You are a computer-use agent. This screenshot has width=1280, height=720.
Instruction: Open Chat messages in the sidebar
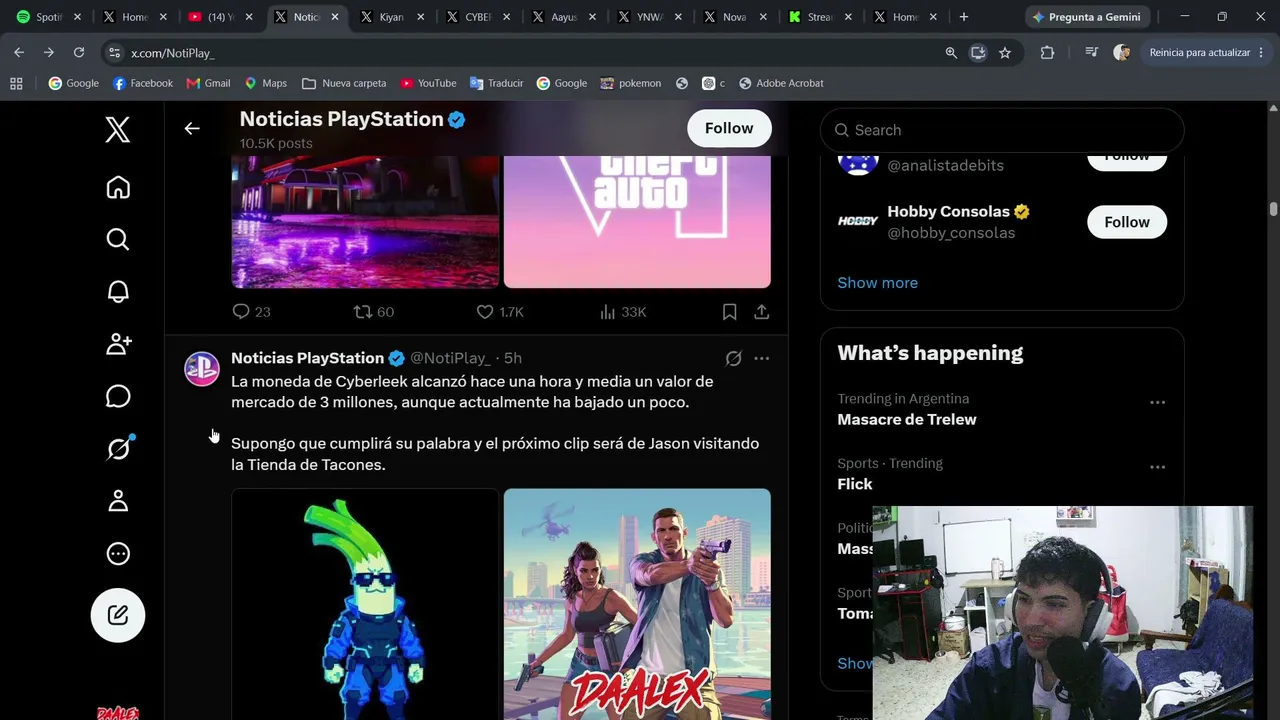[x=118, y=396]
